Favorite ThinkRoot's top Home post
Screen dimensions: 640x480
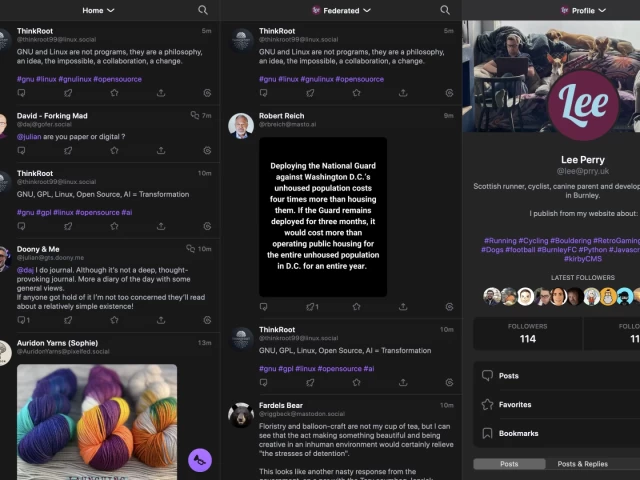[114, 93]
